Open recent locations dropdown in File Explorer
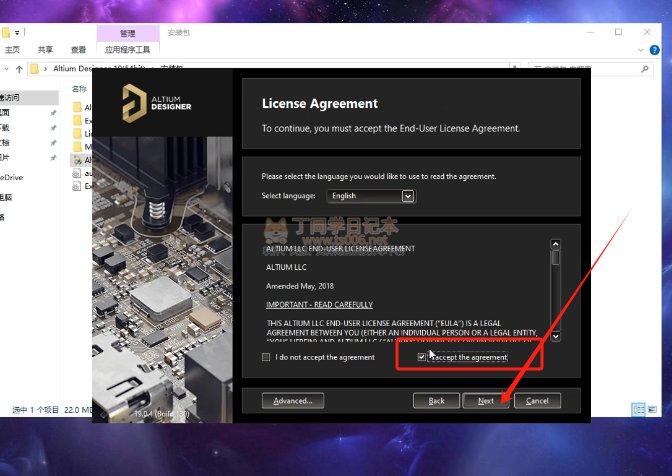The image size is (672, 476). coord(6,69)
